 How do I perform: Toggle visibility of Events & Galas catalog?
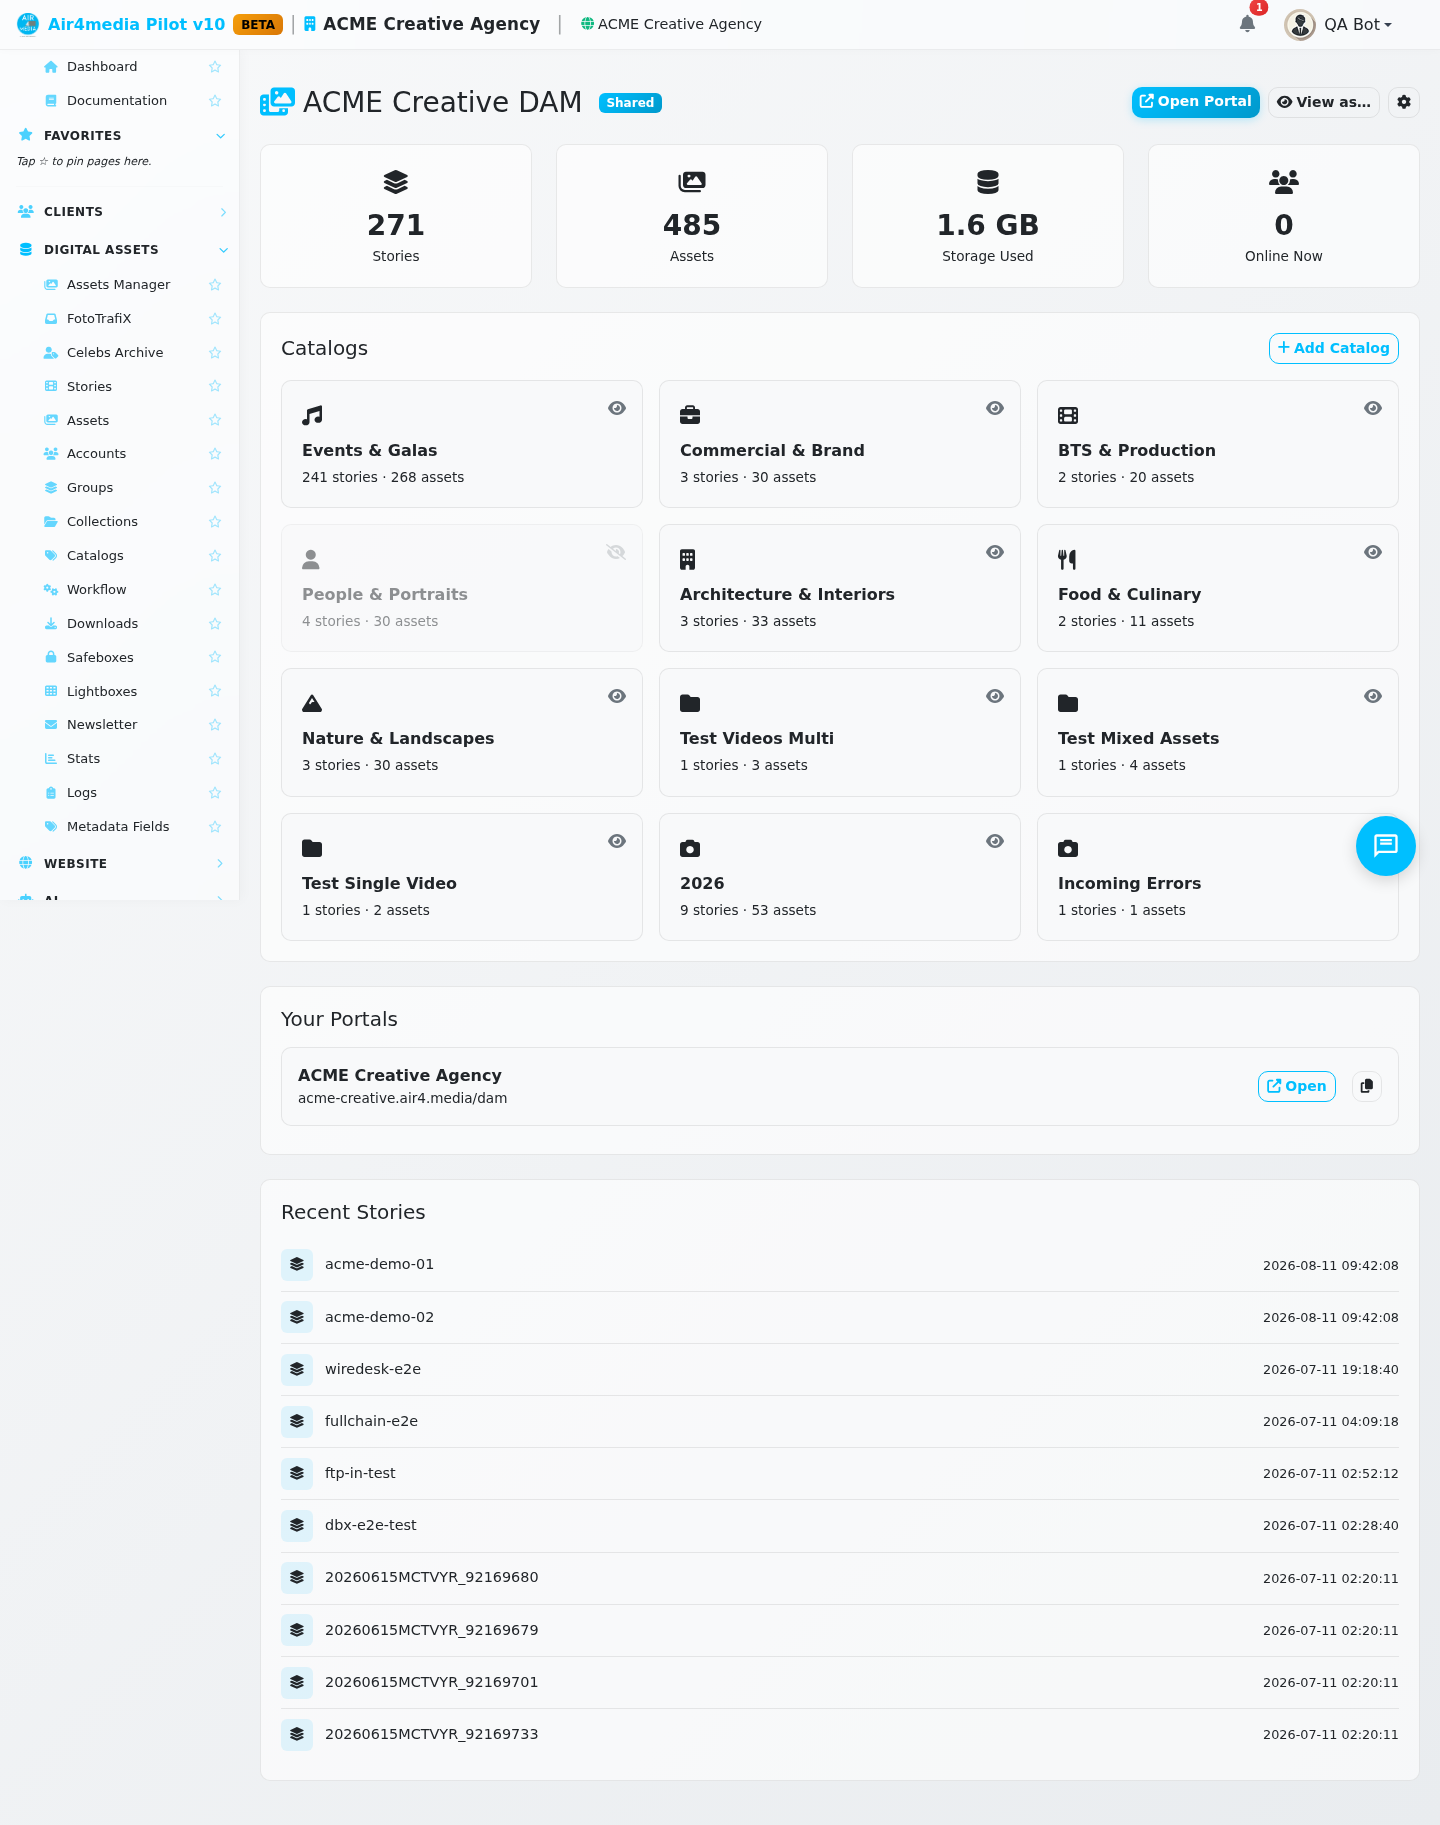pos(617,408)
